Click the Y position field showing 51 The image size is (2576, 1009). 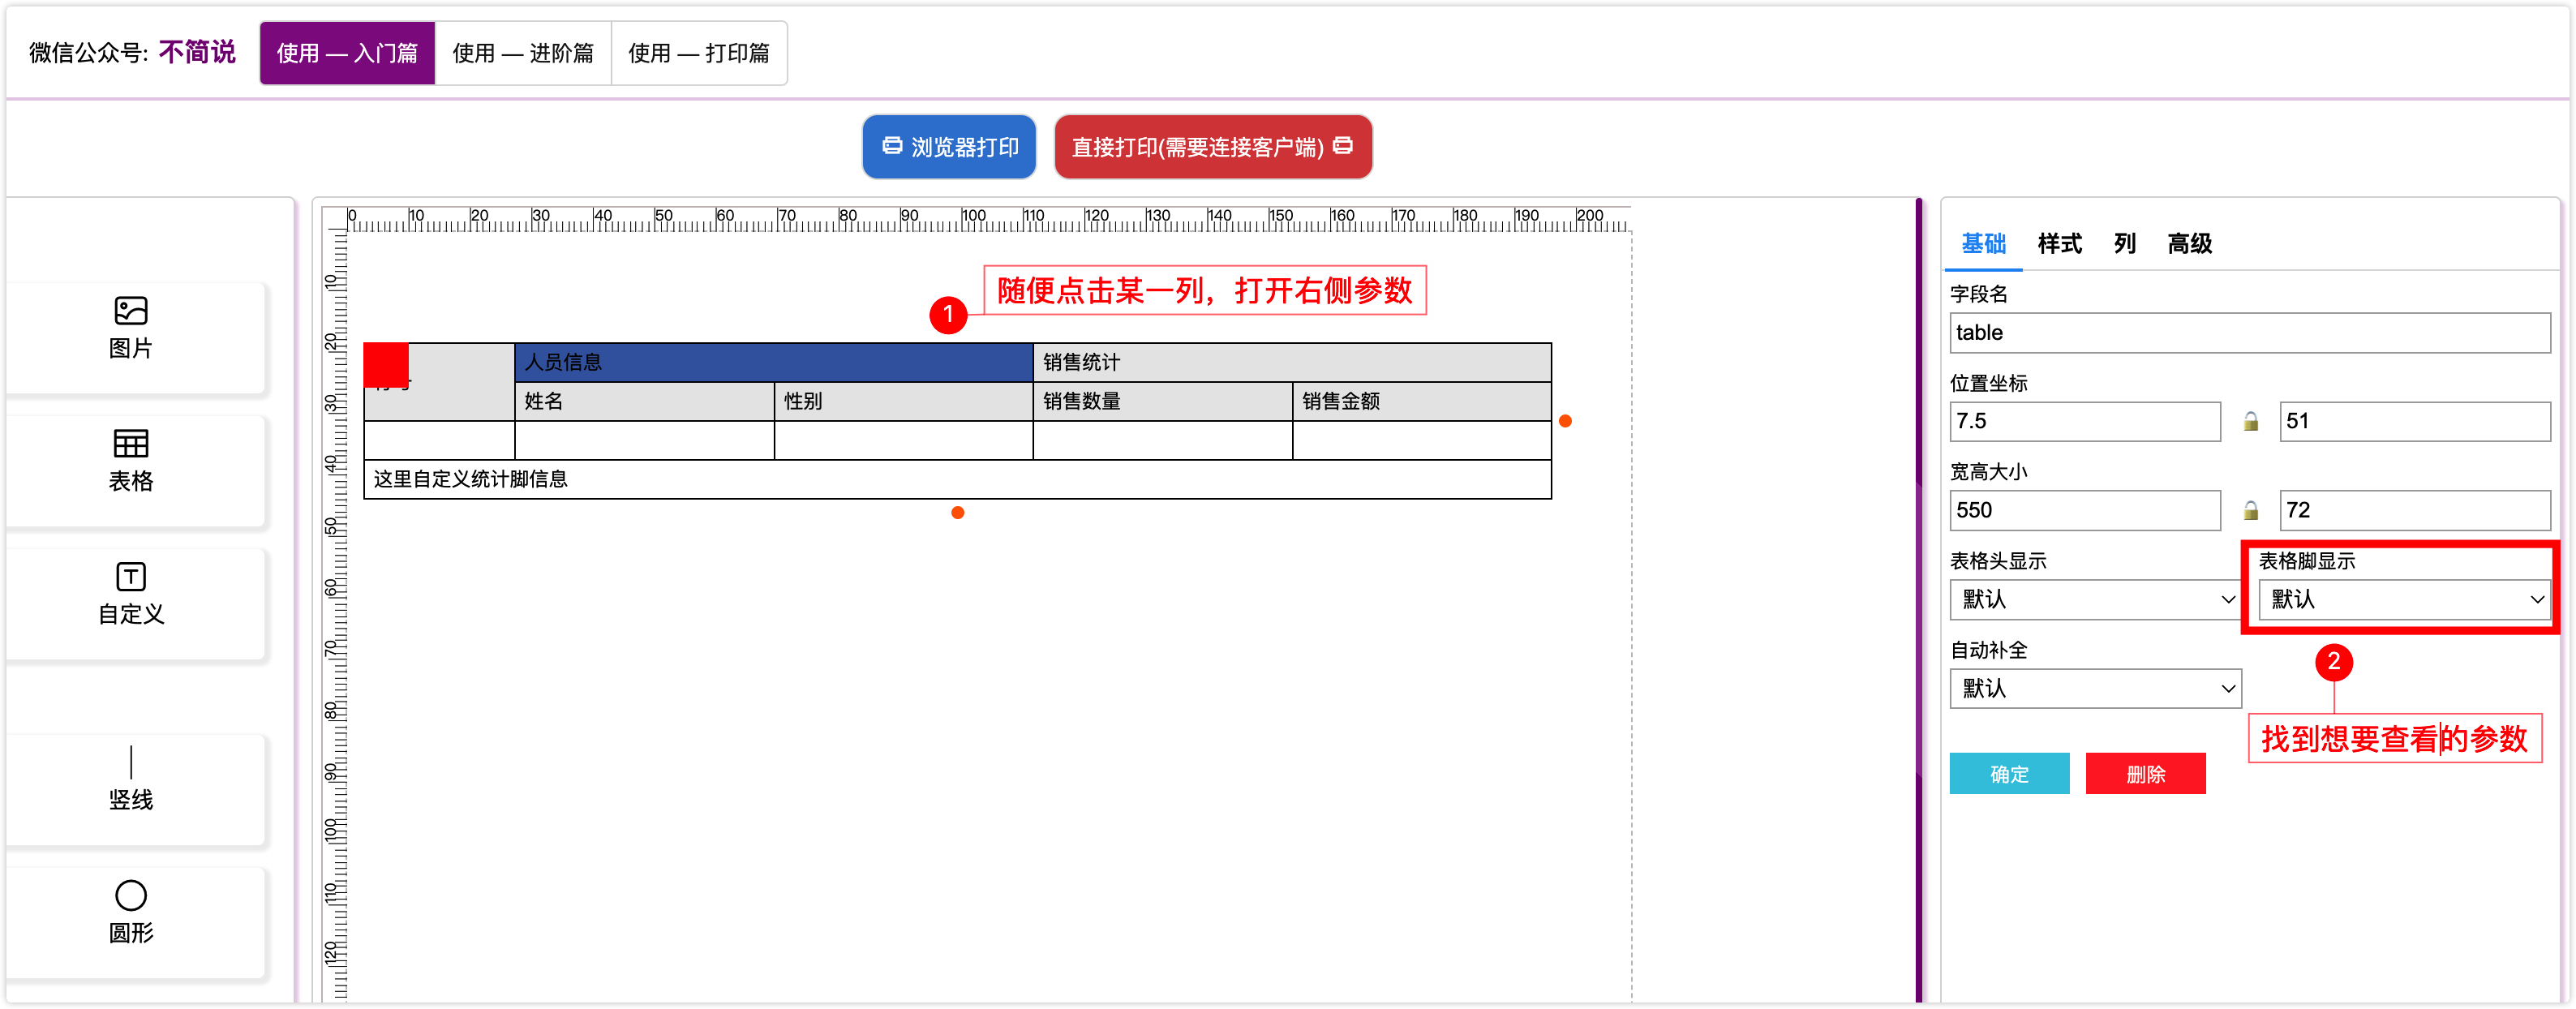point(2415,421)
